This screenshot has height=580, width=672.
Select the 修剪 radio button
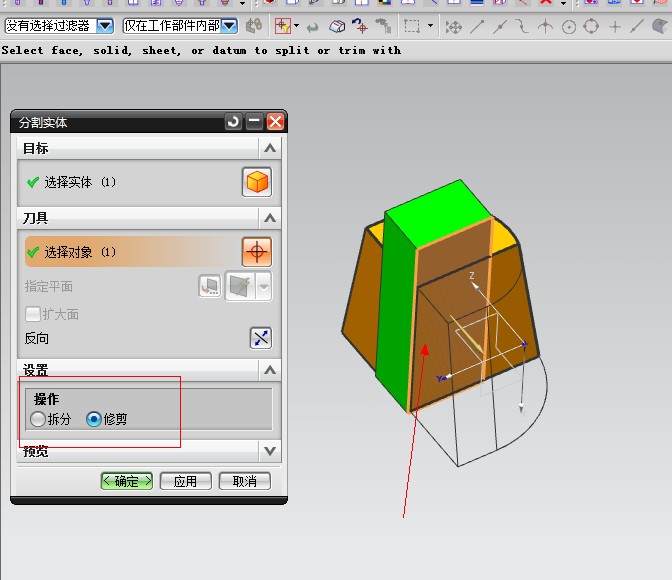click(x=94, y=419)
